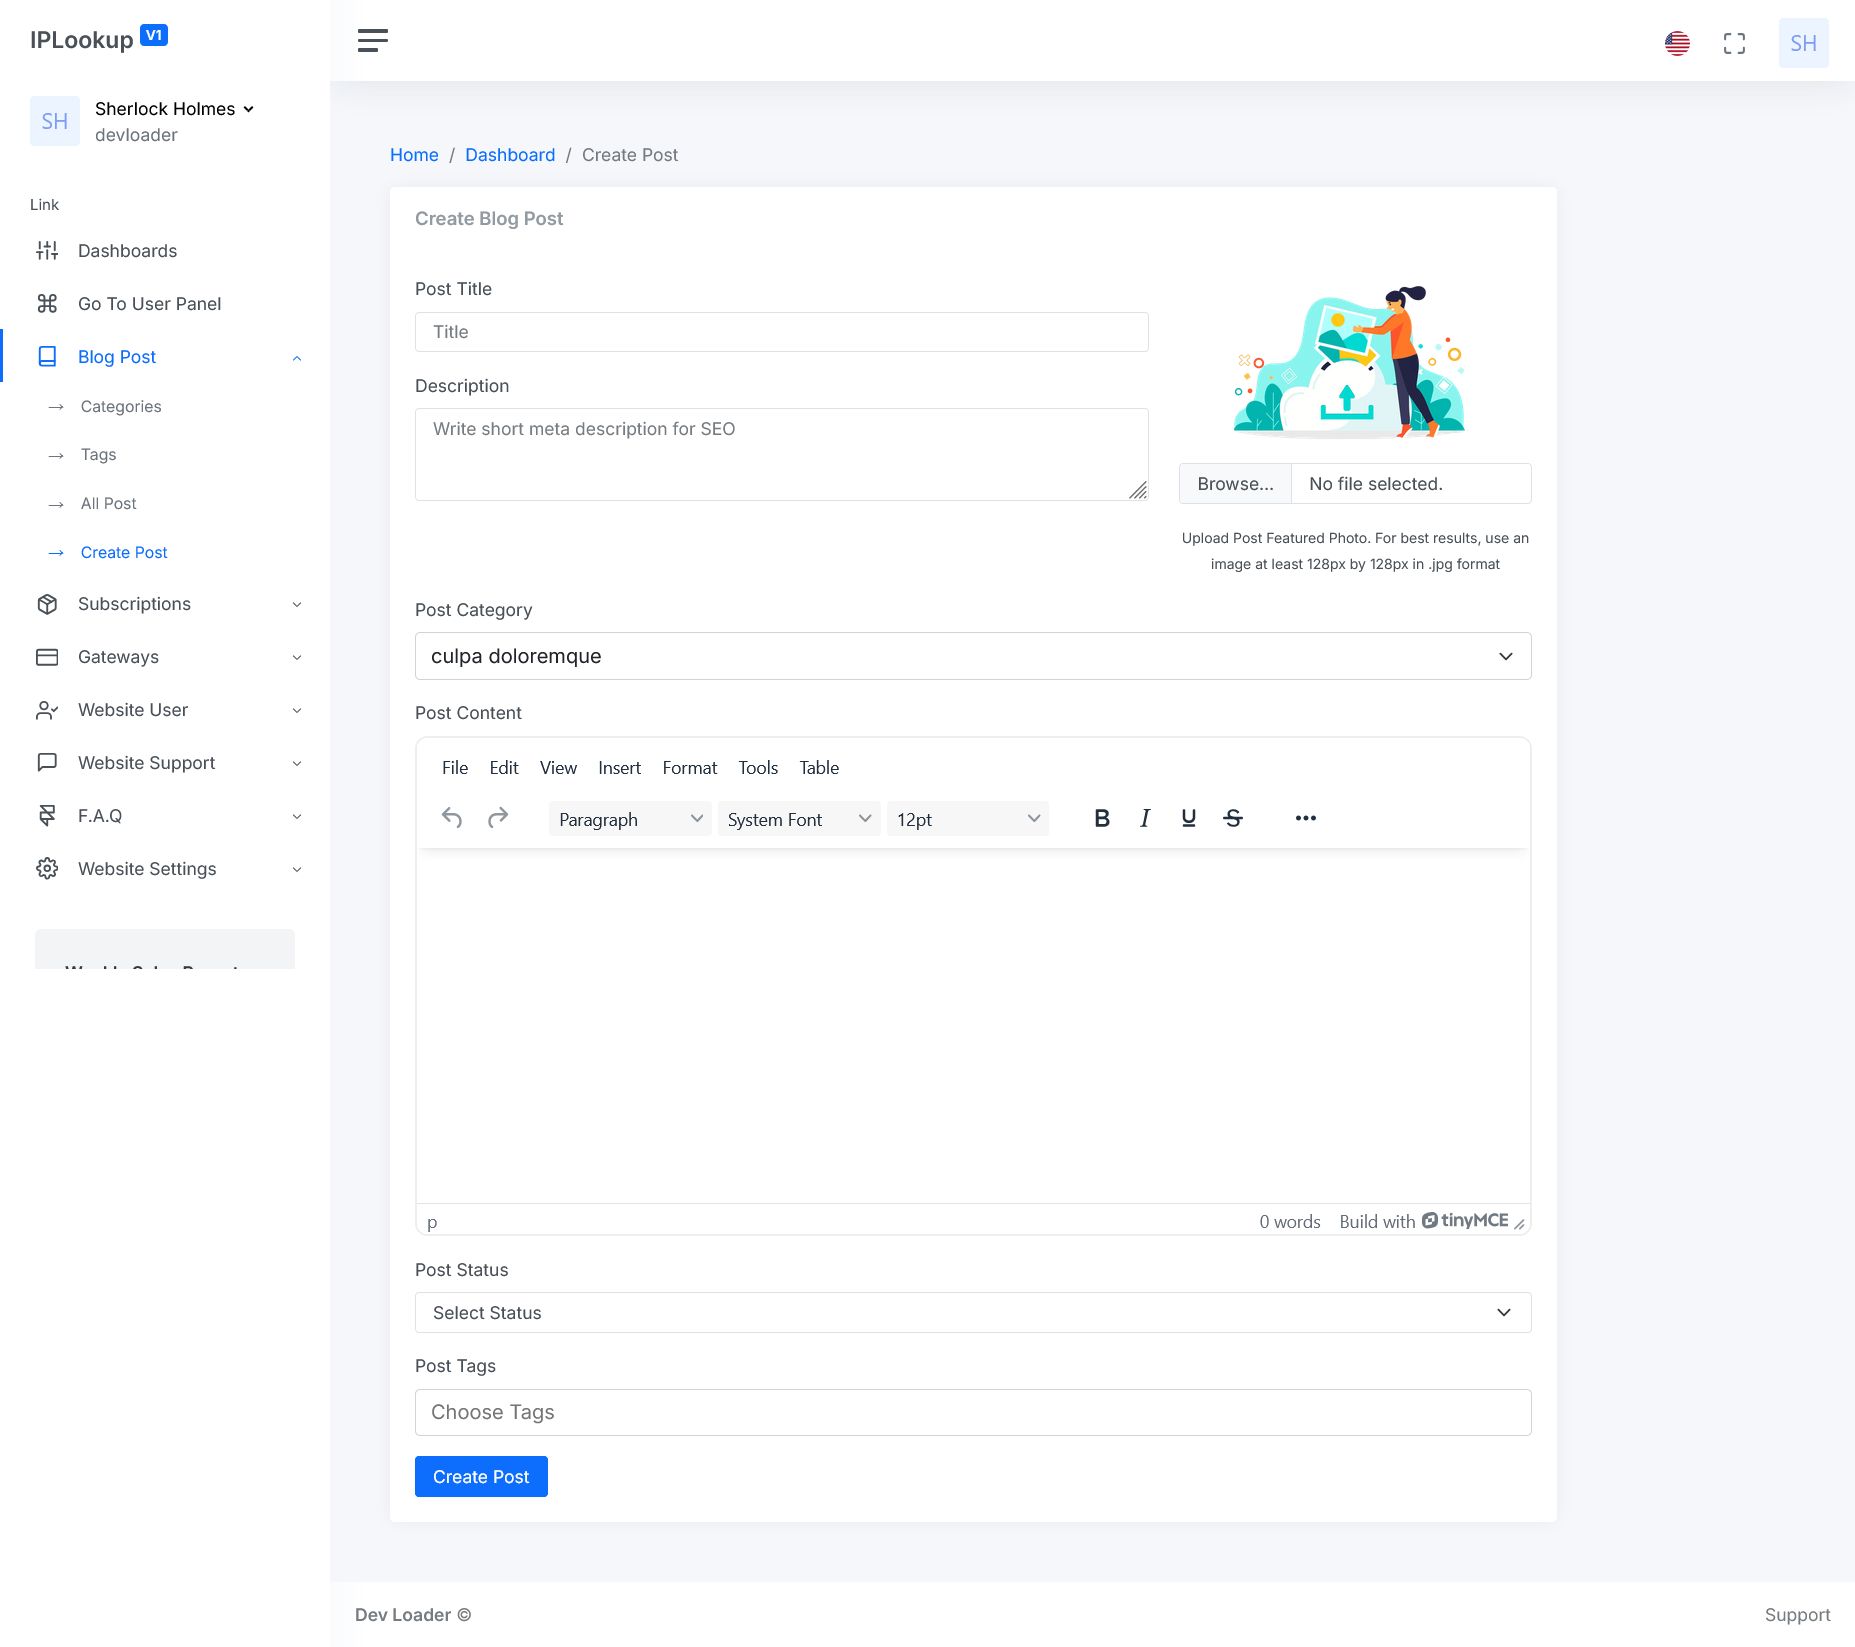This screenshot has height=1647, width=1855.
Task: Click the Gateways credit card icon
Action: coord(47,657)
